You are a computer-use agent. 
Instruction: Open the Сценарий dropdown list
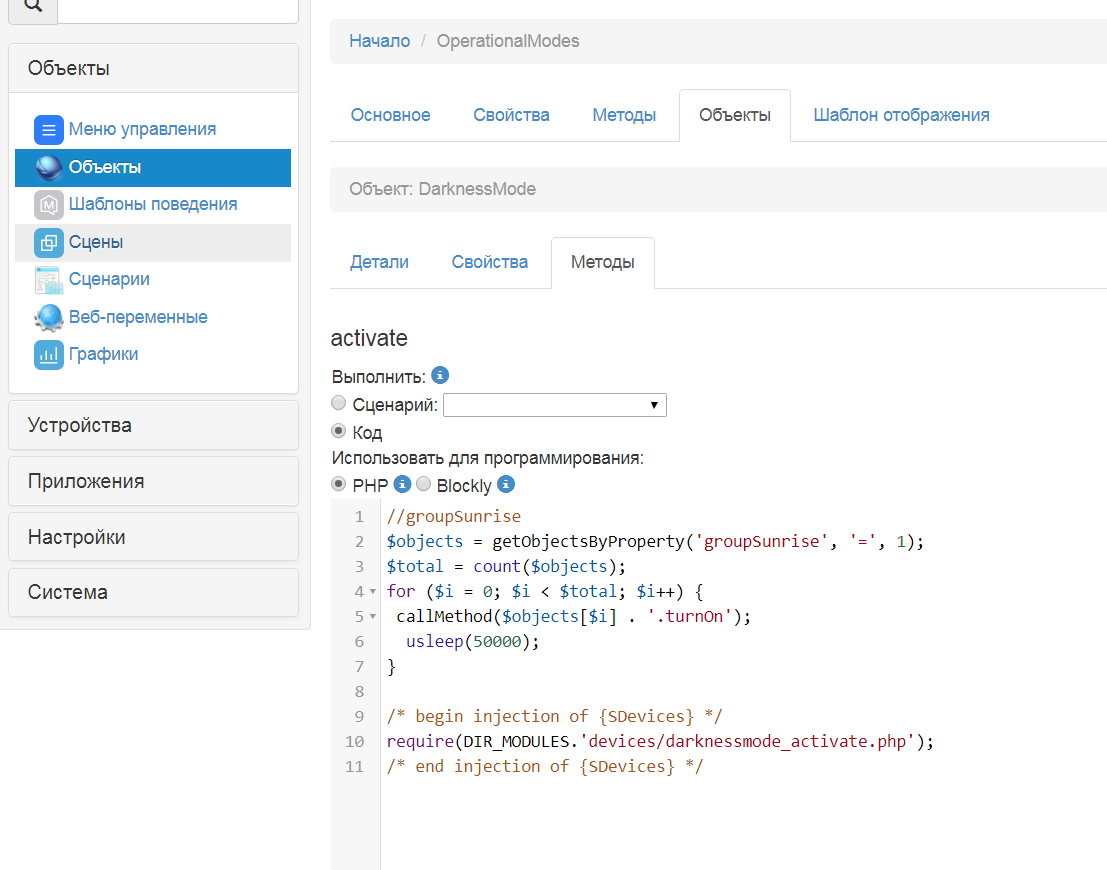click(555, 405)
